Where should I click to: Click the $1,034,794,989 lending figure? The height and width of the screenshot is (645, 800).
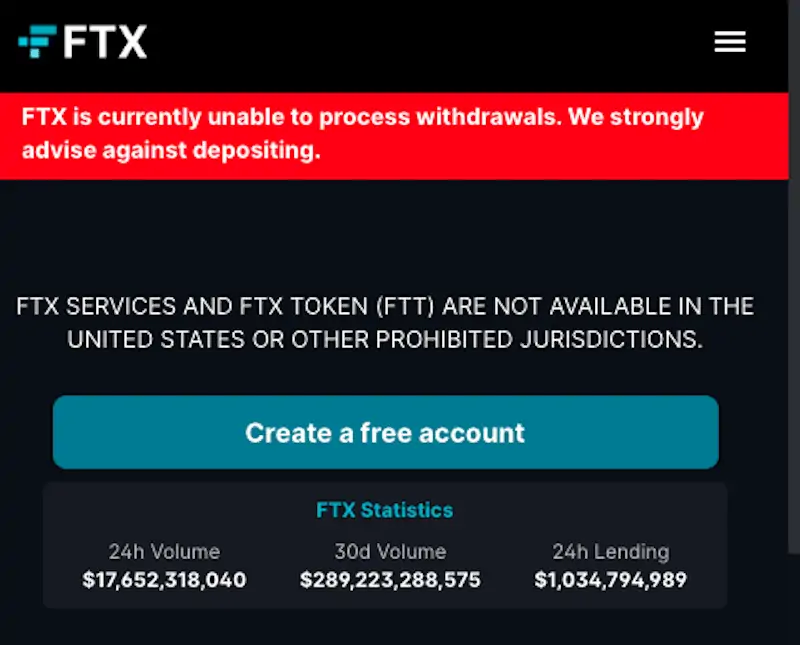(x=610, y=580)
